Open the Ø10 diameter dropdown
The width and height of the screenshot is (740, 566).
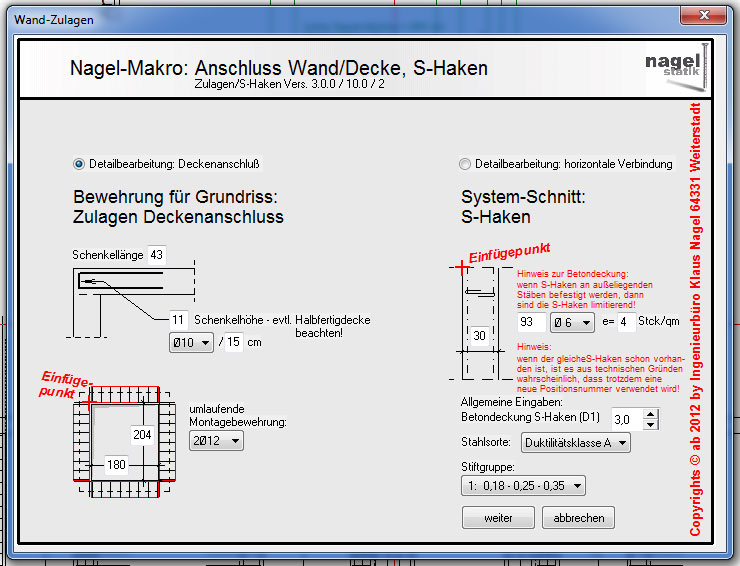pos(191,343)
